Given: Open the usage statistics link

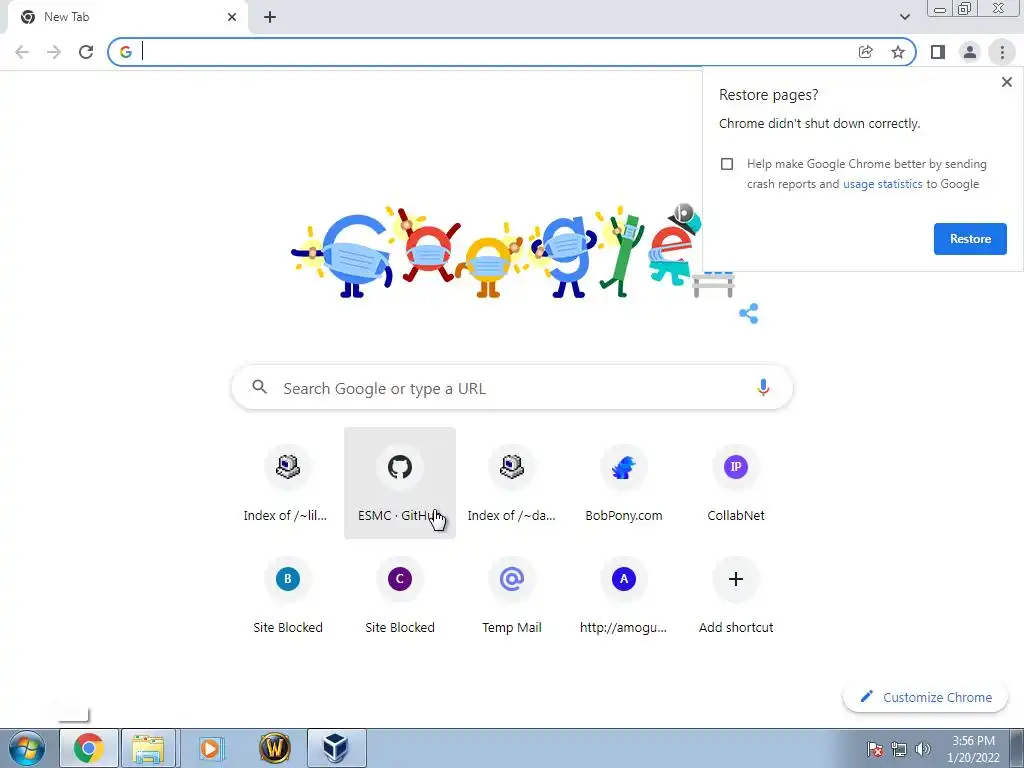Looking at the screenshot, I should click(x=882, y=184).
